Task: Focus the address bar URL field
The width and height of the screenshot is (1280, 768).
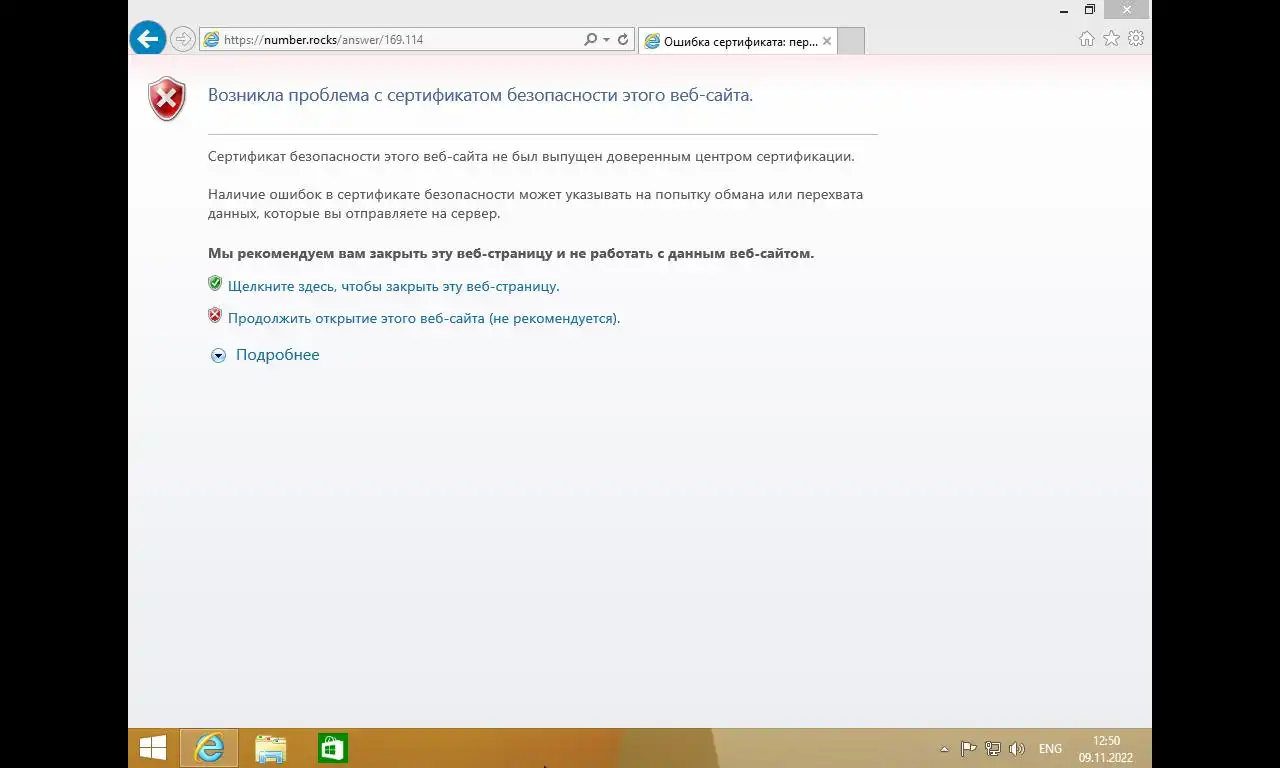Action: tap(400, 40)
